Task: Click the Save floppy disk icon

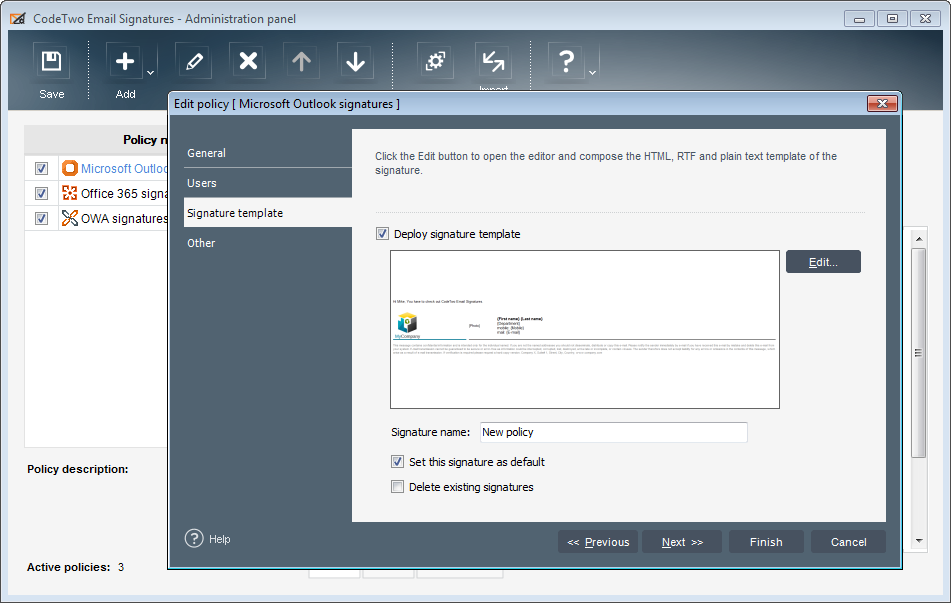Action: 52,61
